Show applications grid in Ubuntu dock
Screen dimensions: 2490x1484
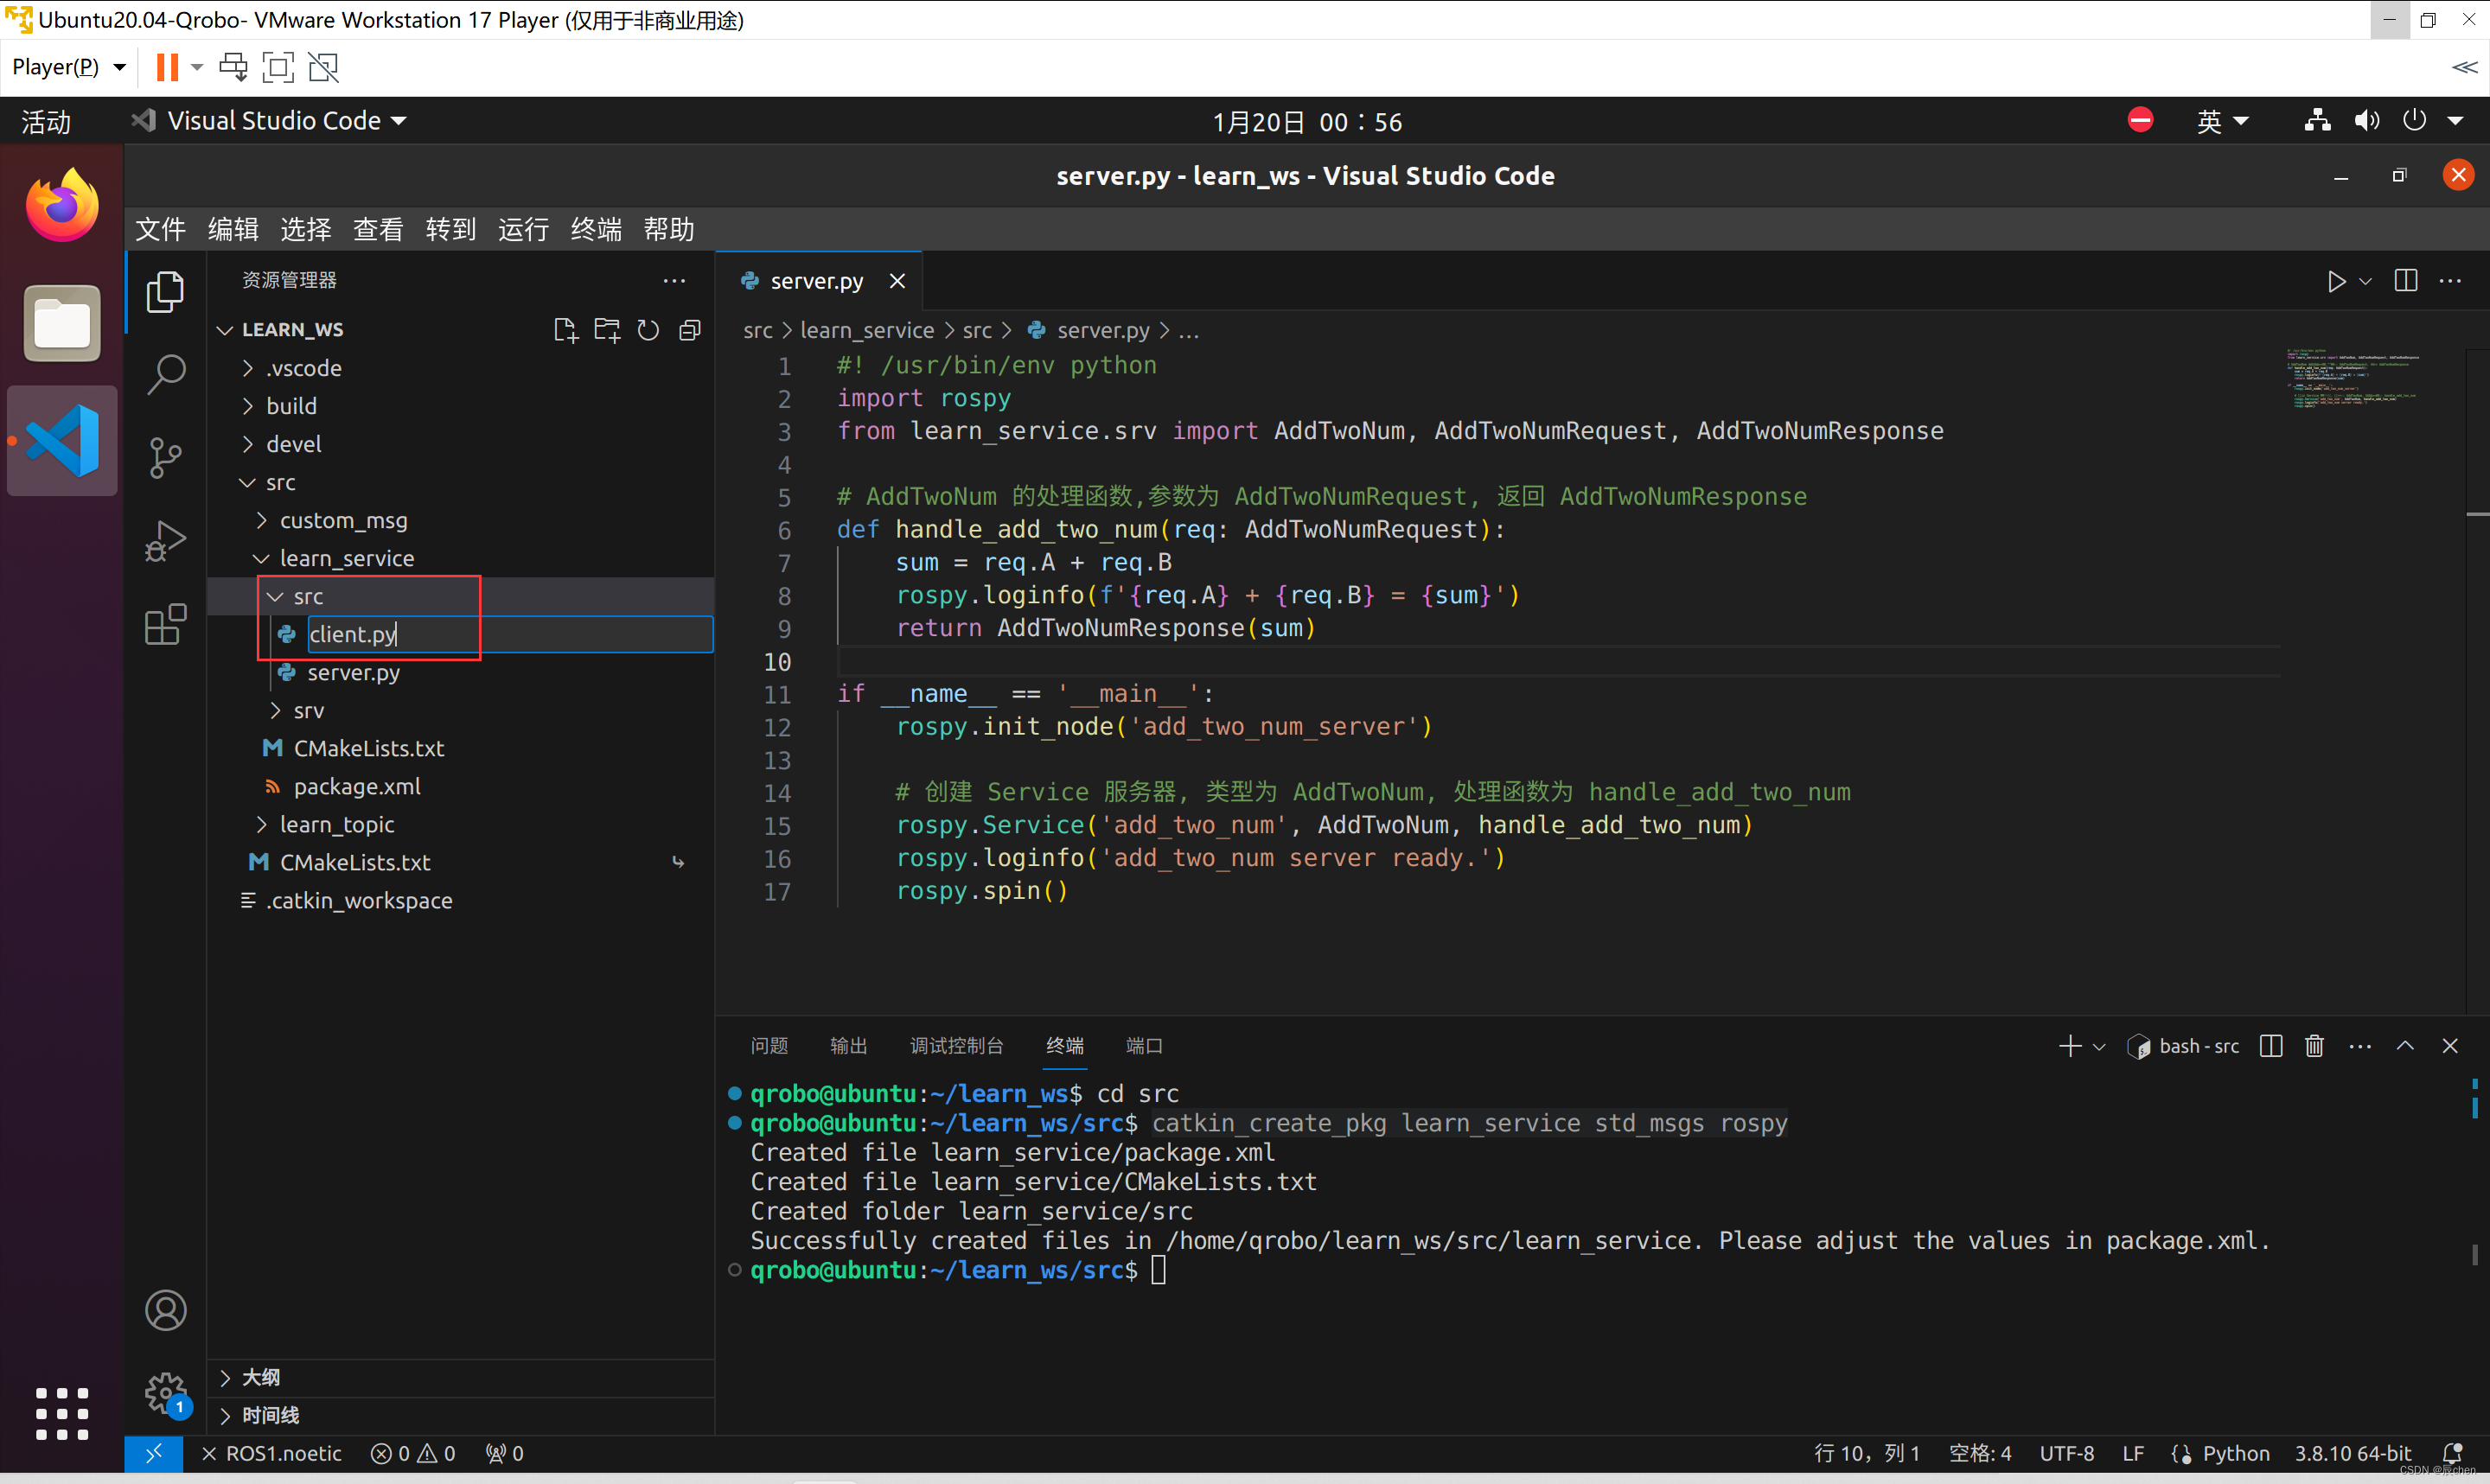(x=62, y=1413)
